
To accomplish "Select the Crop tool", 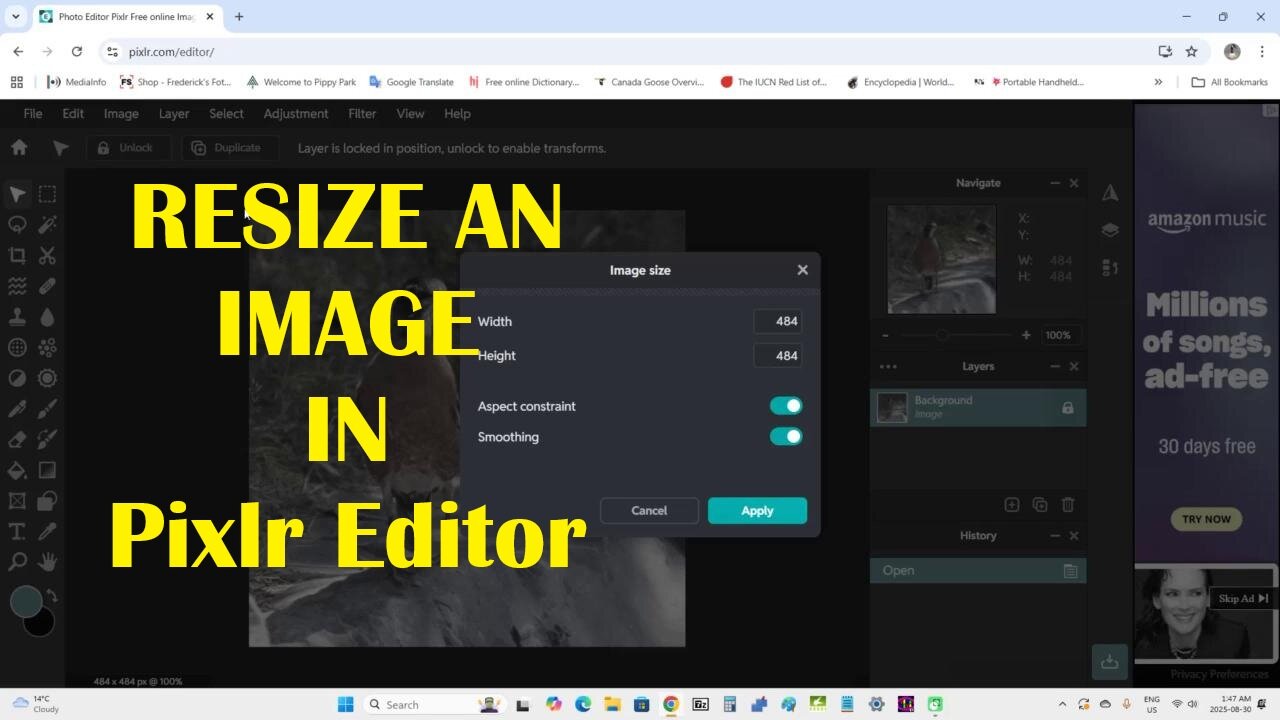I will coord(17,255).
